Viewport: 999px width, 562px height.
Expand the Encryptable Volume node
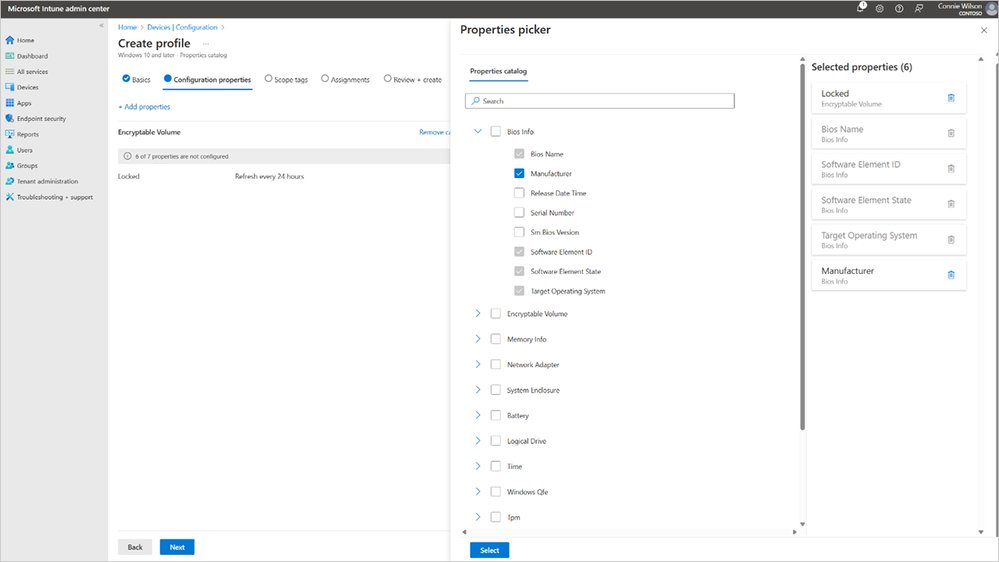pos(478,313)
